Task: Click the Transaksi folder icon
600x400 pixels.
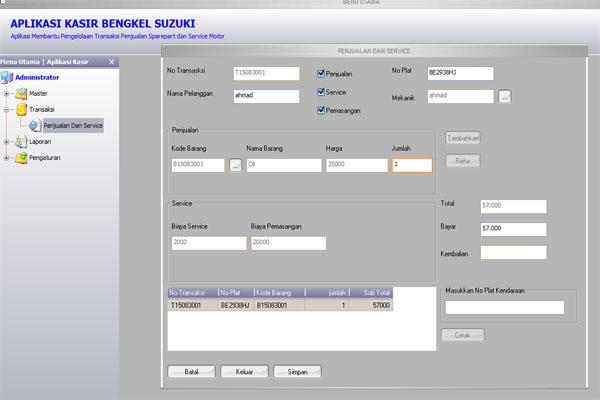Action: pyautogui.click(x=21, y=109)
